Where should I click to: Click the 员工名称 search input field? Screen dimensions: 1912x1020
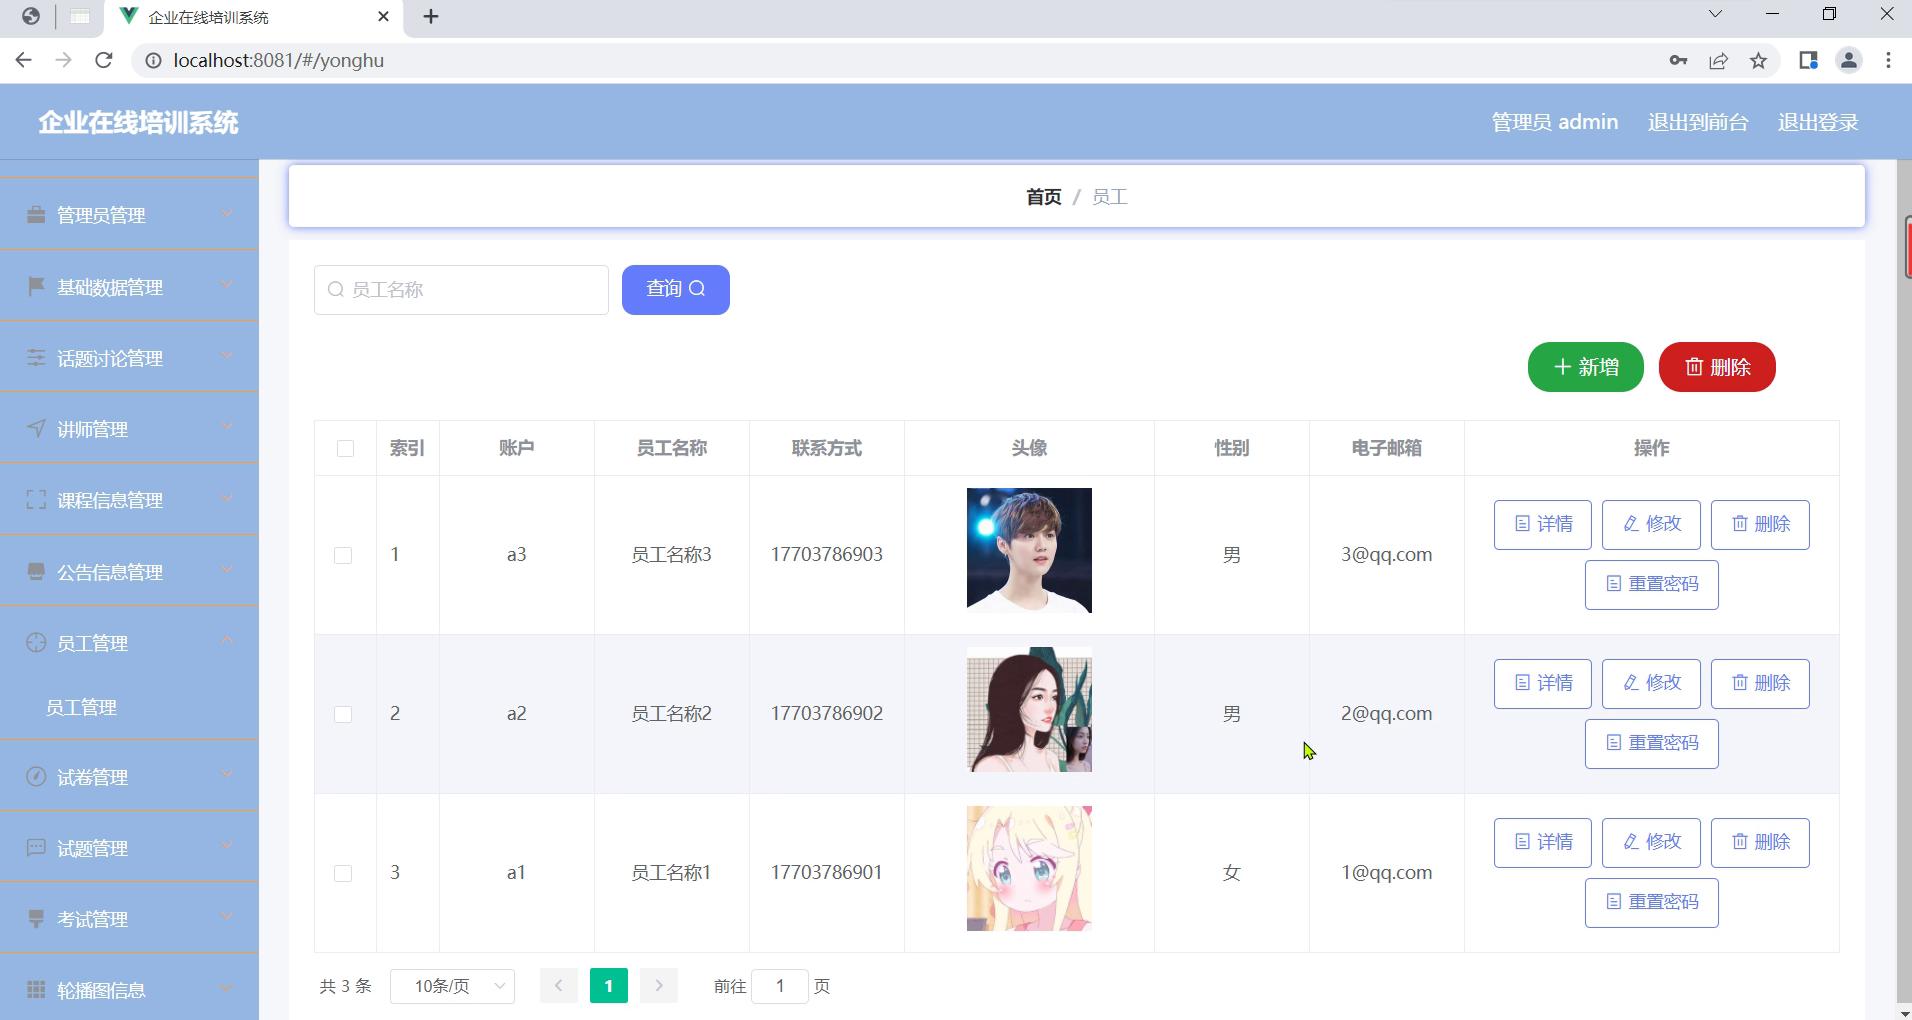[461, 290]
